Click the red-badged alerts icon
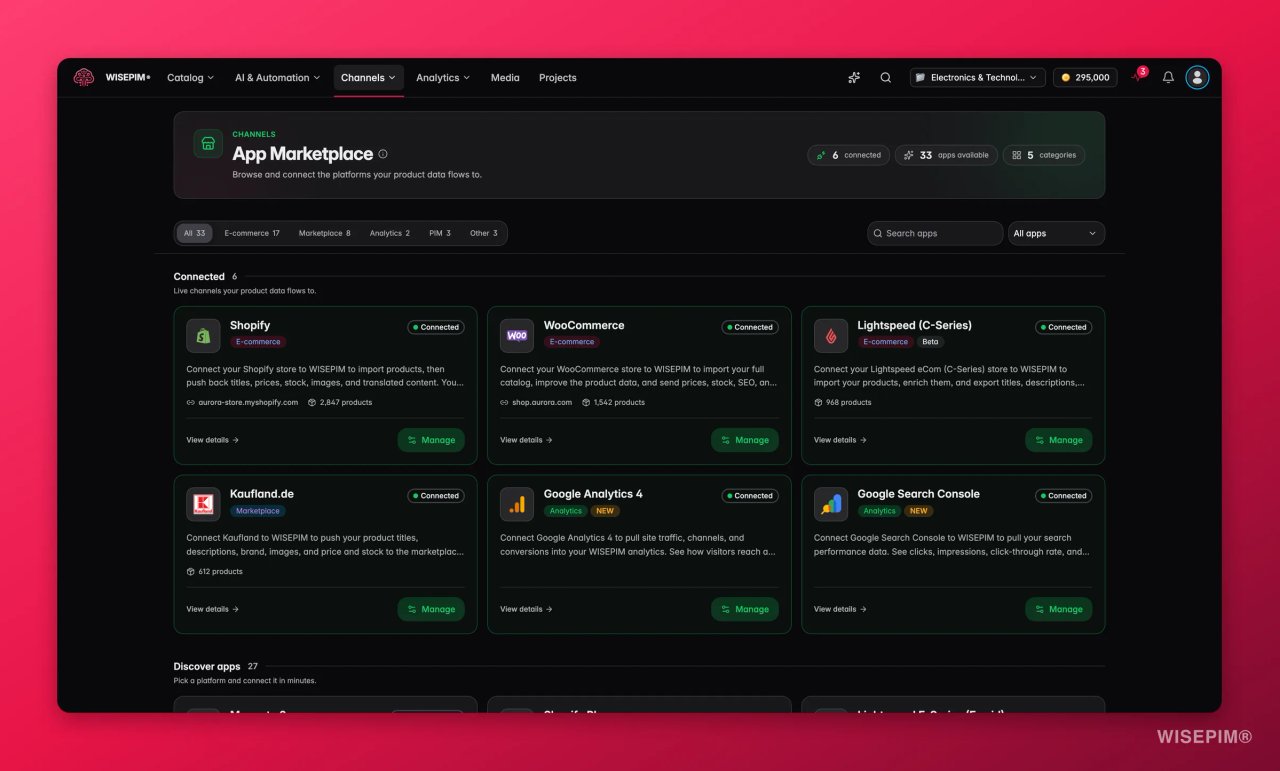 tap(1138, 76)
